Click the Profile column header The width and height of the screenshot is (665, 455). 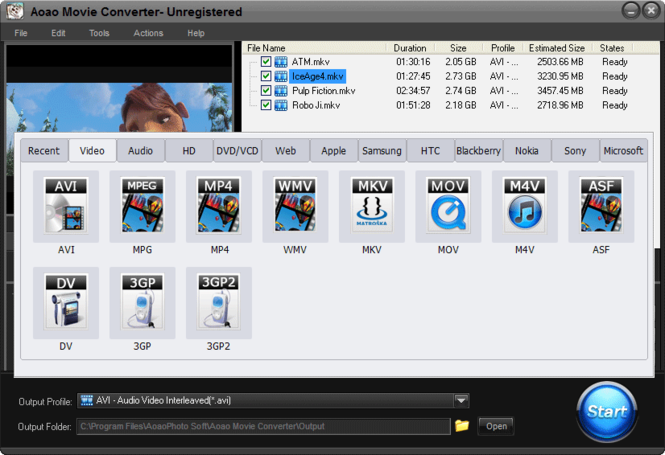point(503,48)
